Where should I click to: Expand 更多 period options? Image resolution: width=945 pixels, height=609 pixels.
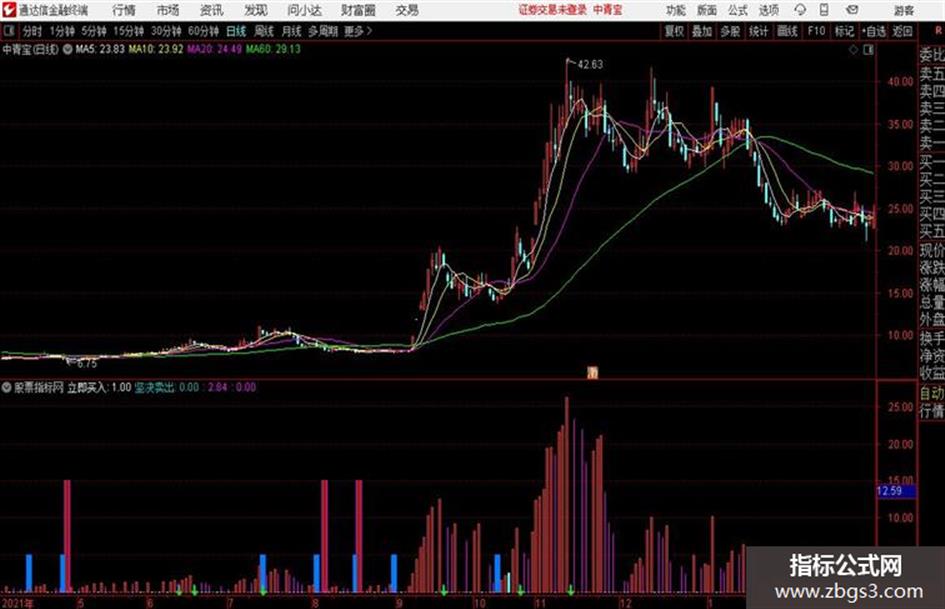click(x=359, y=31)
